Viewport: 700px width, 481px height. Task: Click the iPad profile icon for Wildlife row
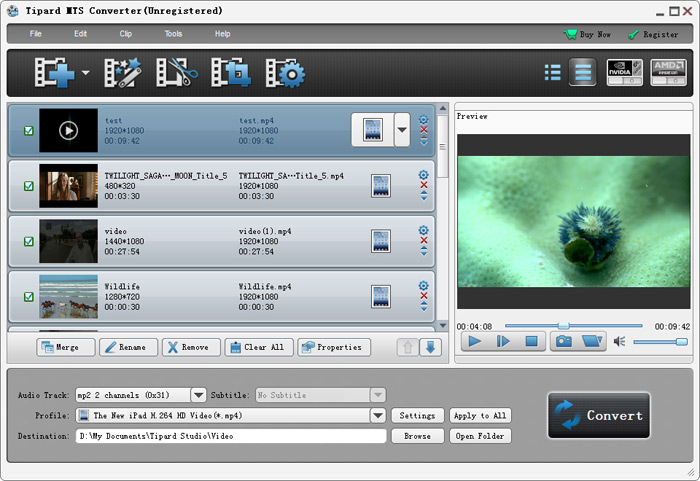pyautogui.click(x=381, y=297)
